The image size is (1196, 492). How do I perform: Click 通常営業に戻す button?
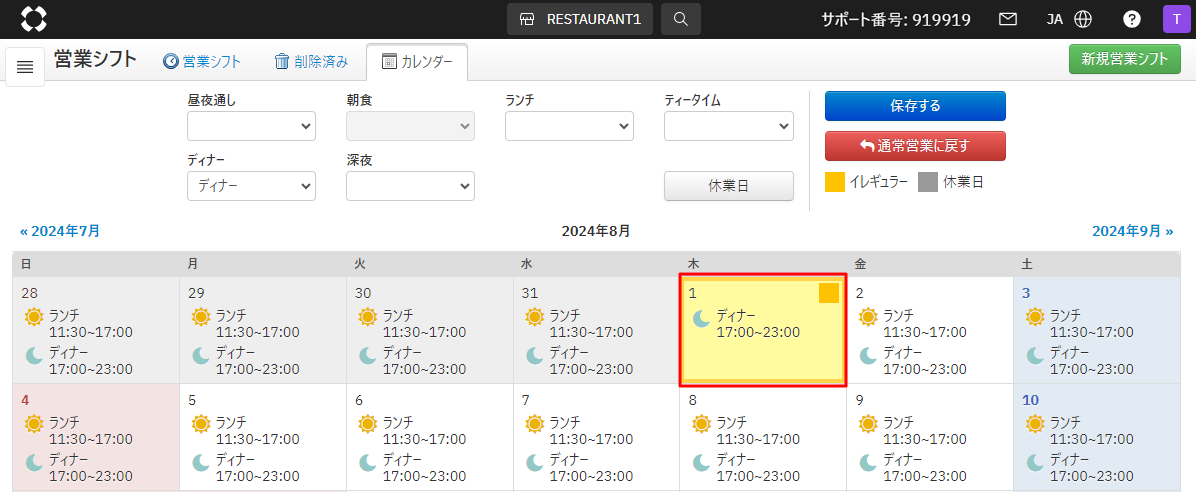(x=915, y=146)
